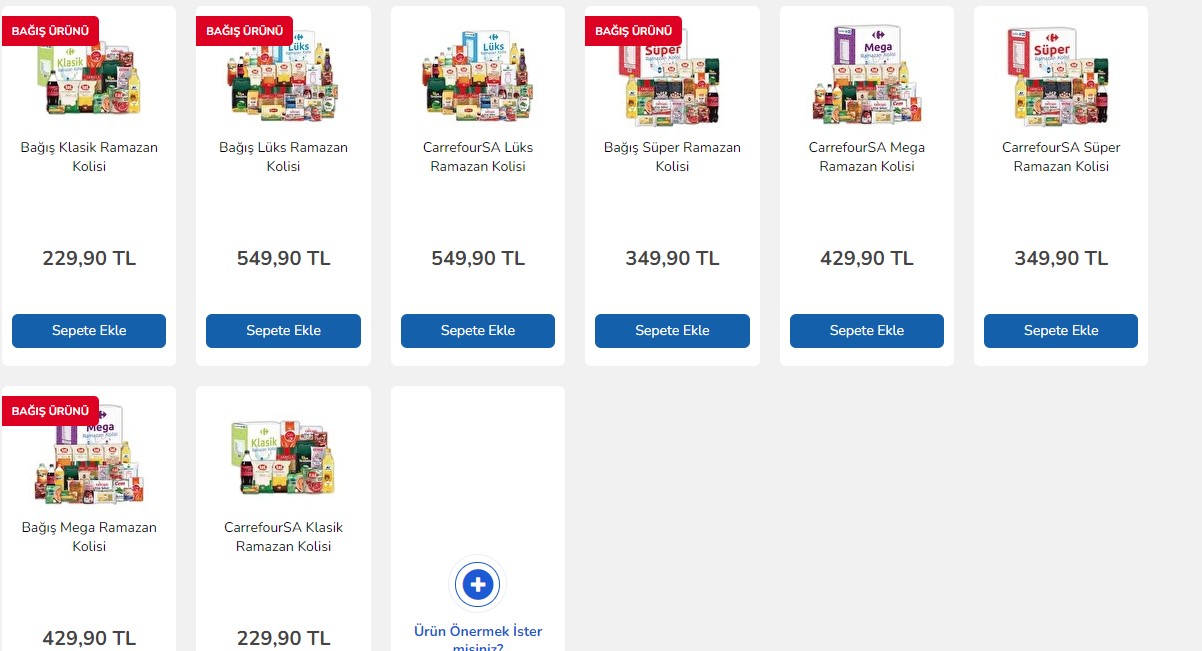Open the CarrefourSA Klasik Ramazan Kolisi title link
This screenshot has height=651, width=1202.
pyautogui.click(x=283, y=537)
